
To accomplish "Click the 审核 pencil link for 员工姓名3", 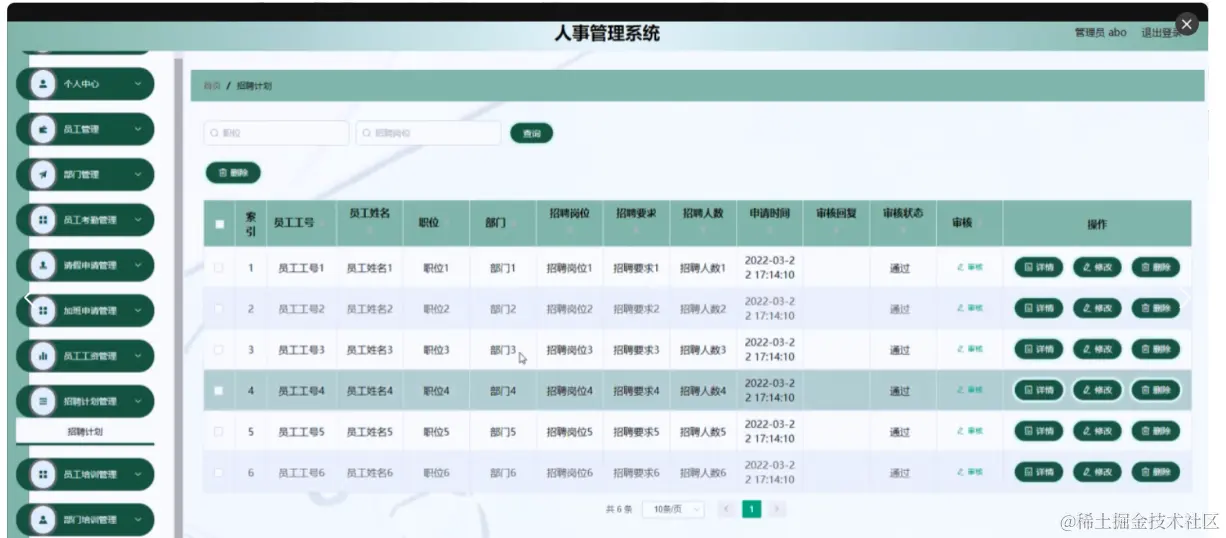I will 970,350.
